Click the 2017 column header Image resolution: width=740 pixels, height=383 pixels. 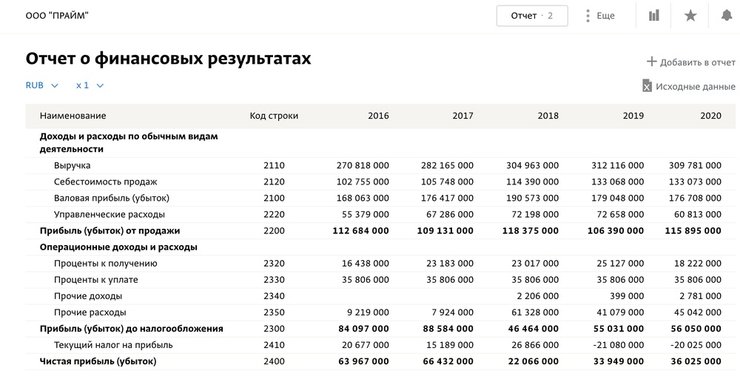tap(463, 116)
